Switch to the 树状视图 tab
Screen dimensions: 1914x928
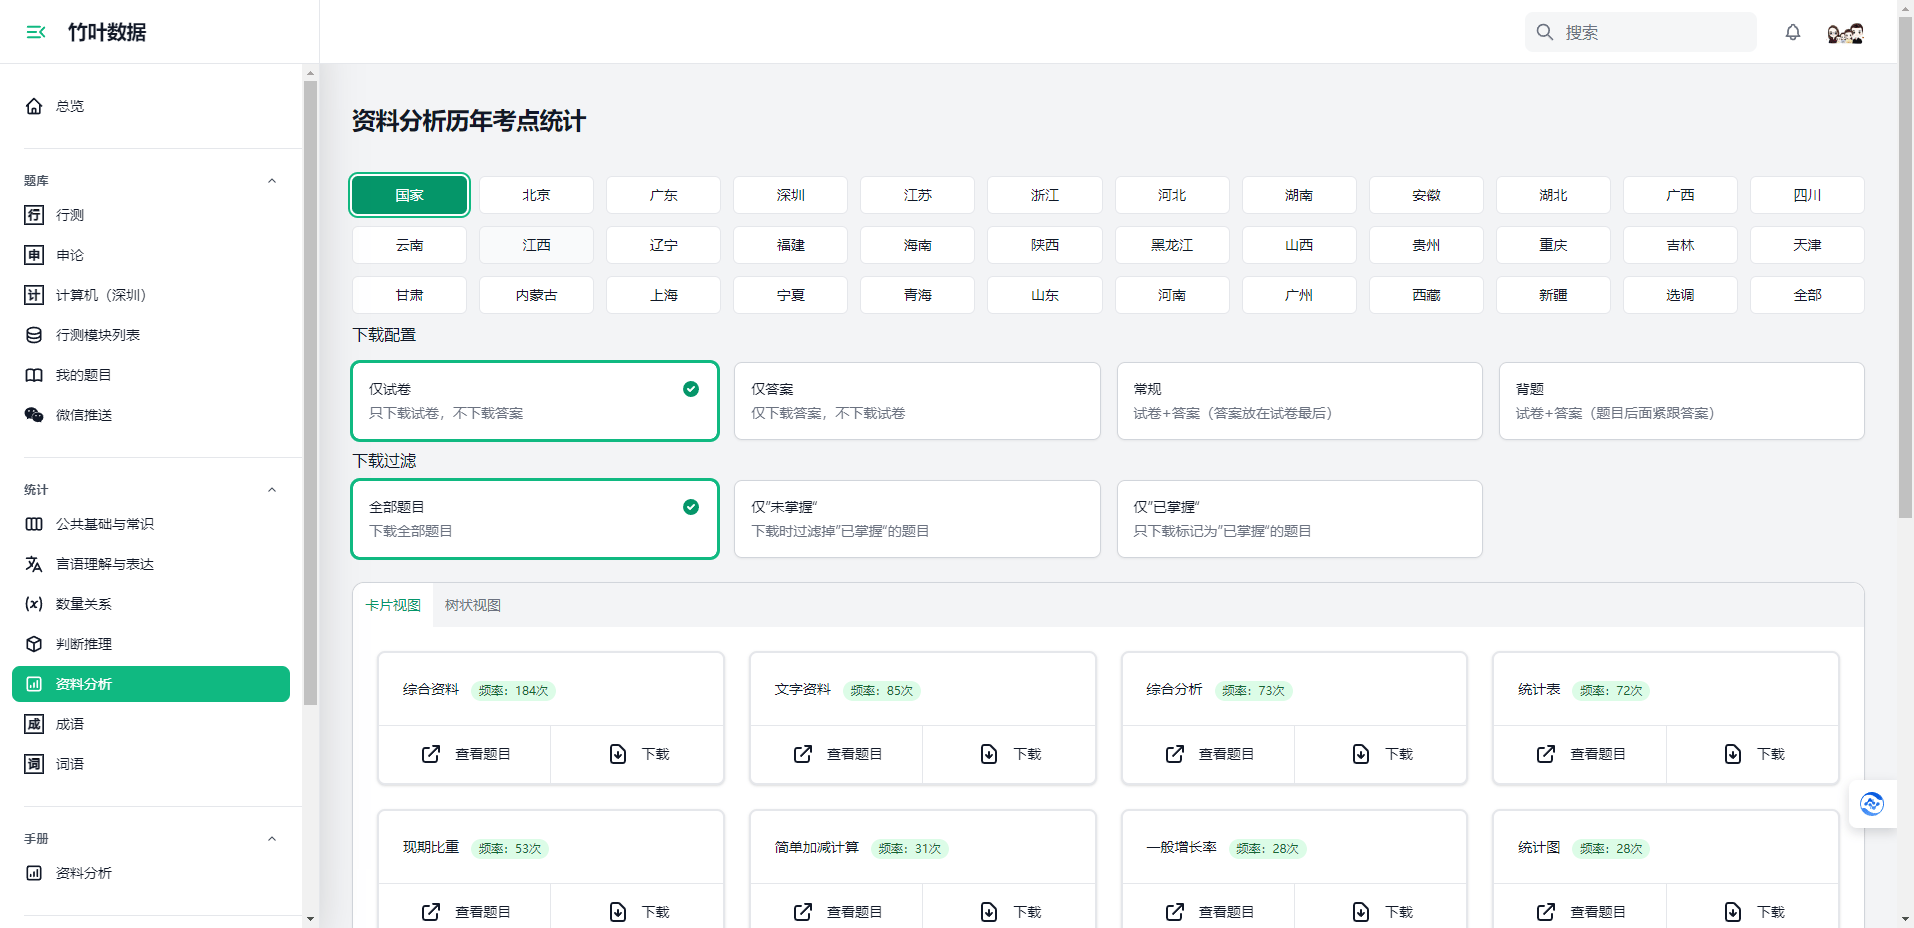coord(473,605)
